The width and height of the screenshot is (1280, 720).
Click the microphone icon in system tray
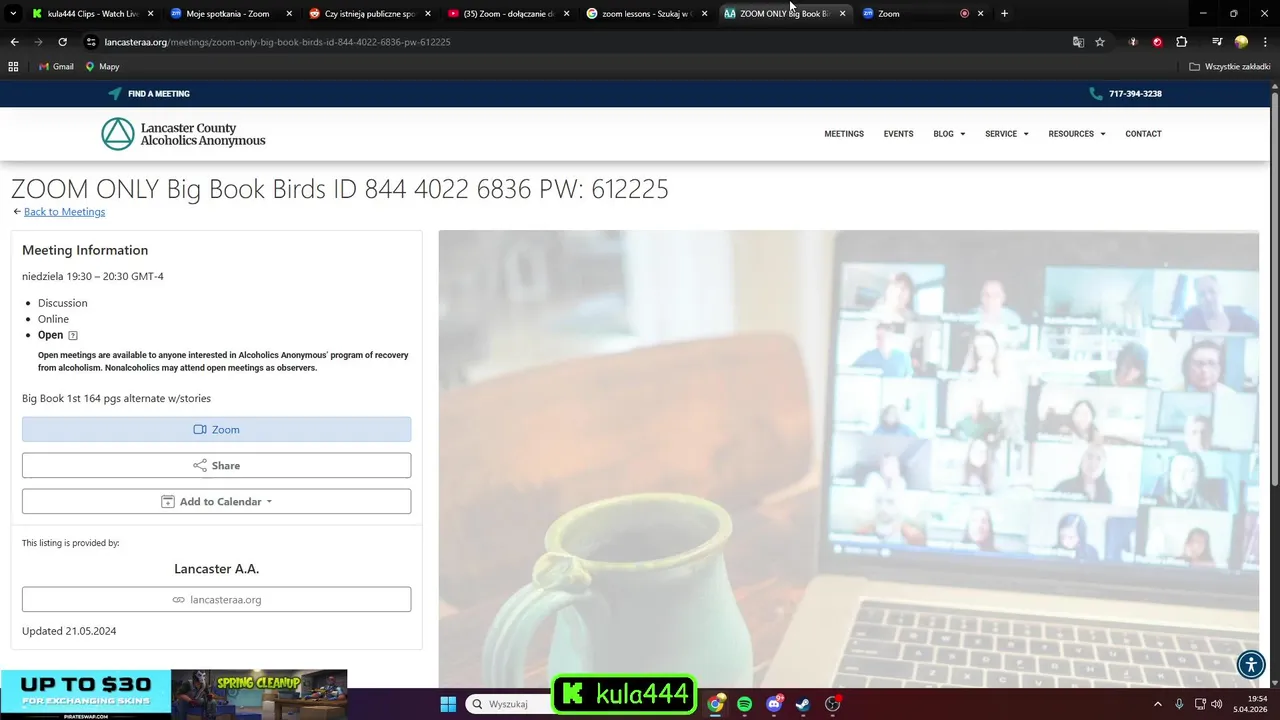1180,704
